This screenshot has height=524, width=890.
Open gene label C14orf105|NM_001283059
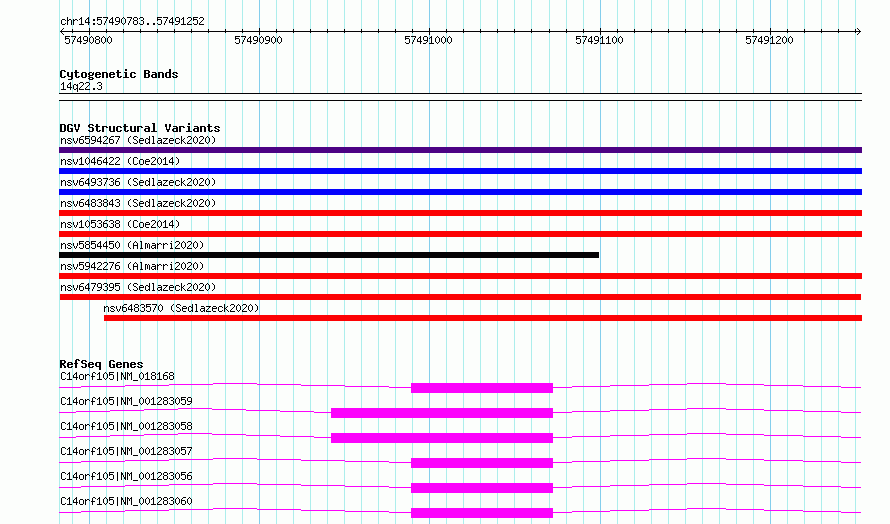pyautogui.click(x=126, y=401)
